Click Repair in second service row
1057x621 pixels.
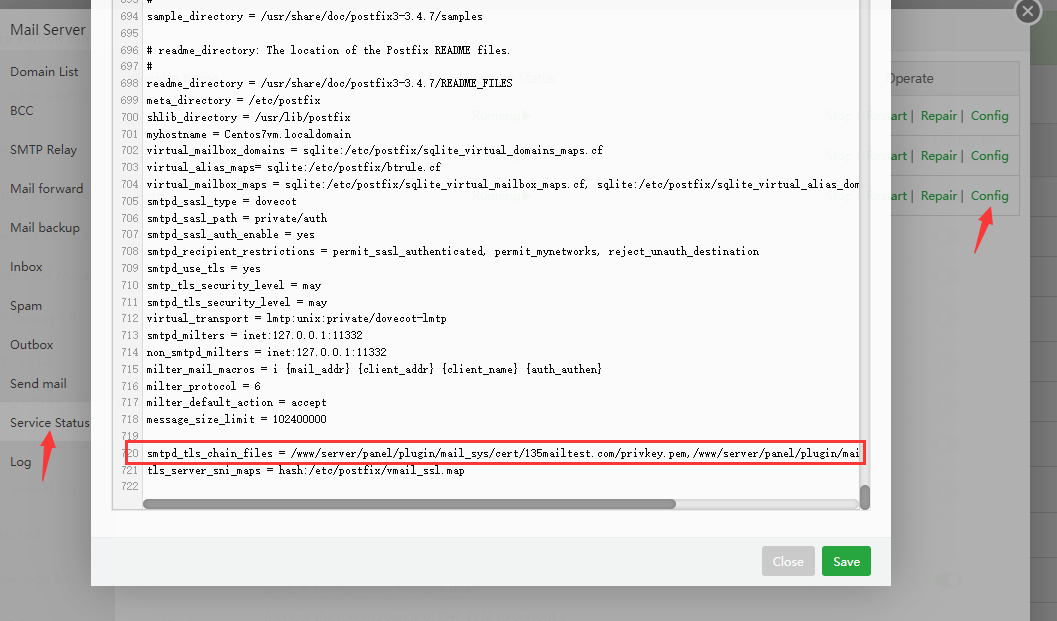click(939, 156)
